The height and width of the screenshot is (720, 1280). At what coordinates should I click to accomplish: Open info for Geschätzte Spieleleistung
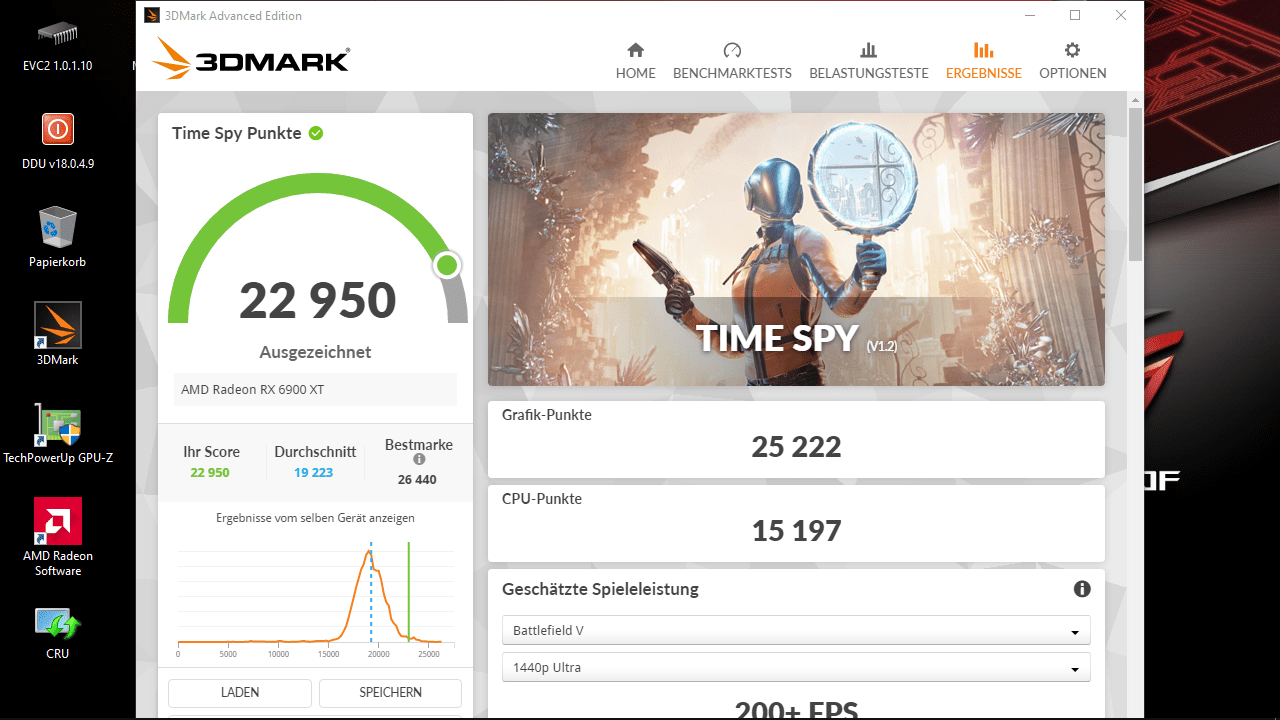tap(1081, 589)
